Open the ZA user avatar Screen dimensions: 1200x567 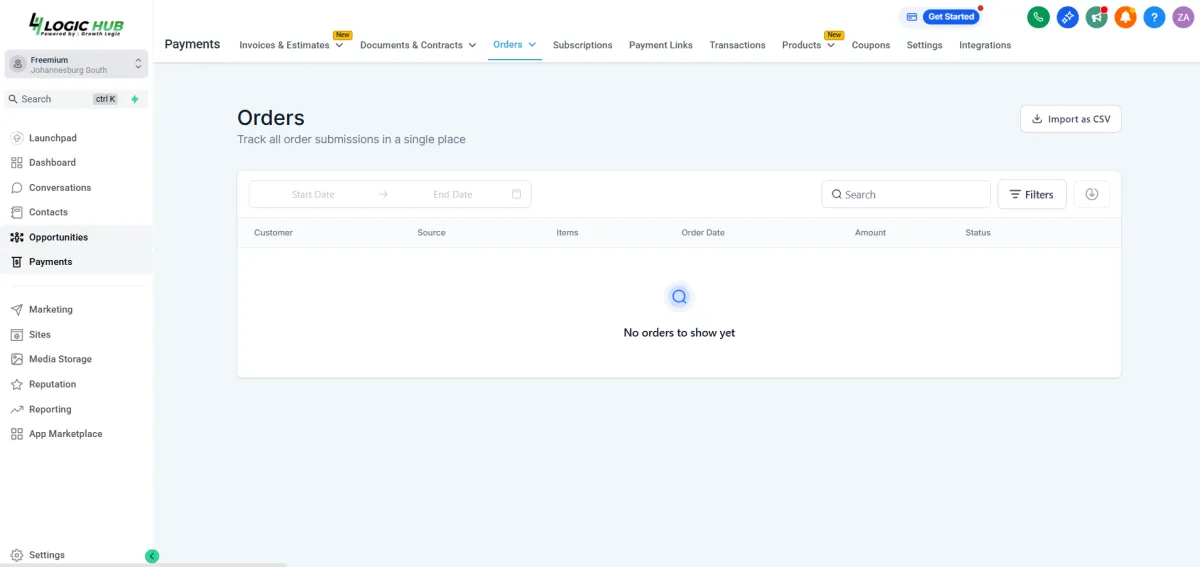pos(1183,17)
